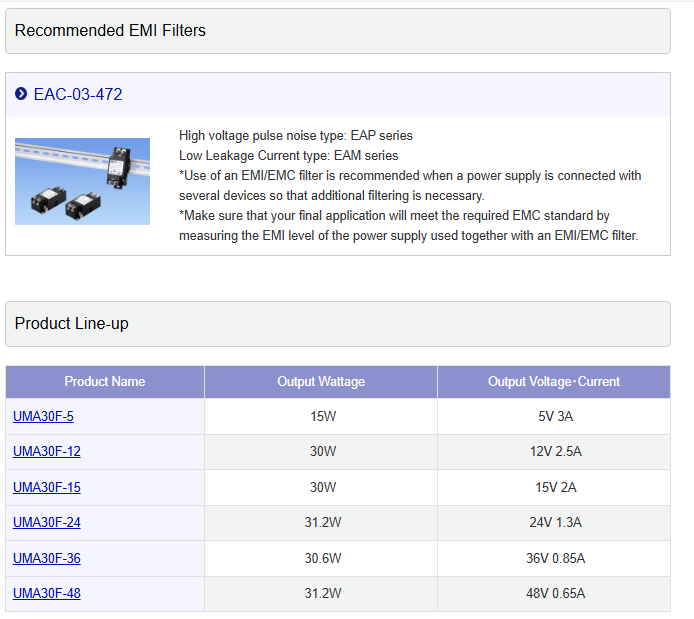
Task: Click the 5V 3A output cell
Action: click(x=555, y=417)
